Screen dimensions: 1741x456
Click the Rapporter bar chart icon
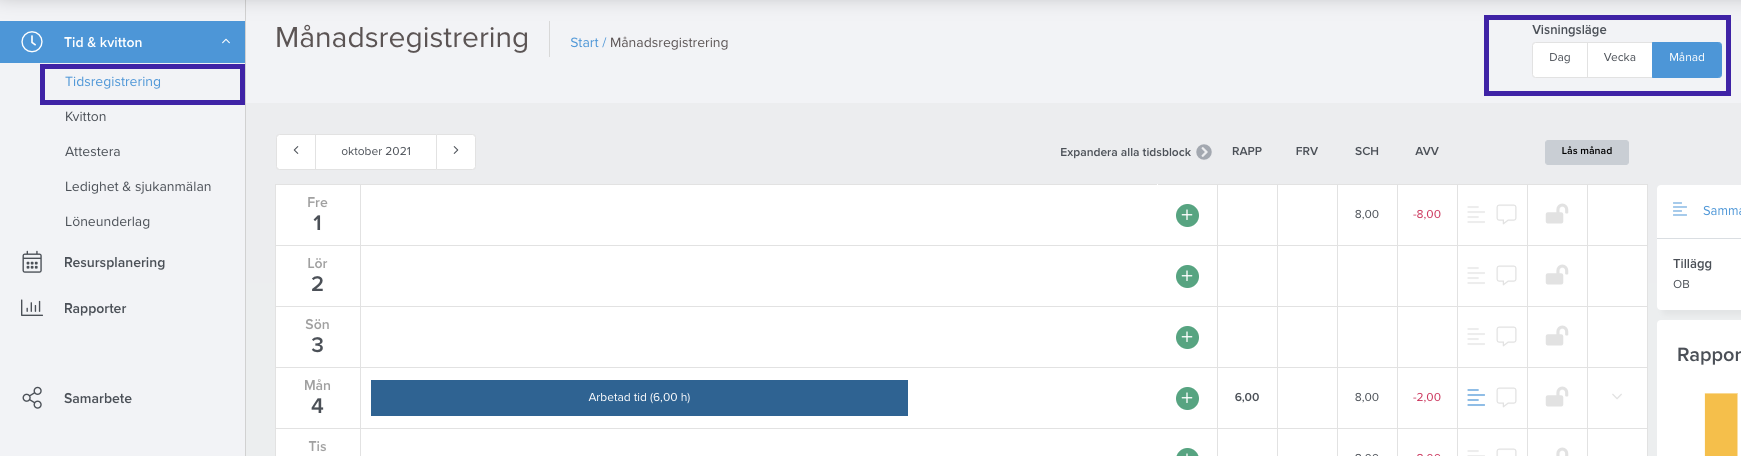pyautogui.click(x=32, y=308)
